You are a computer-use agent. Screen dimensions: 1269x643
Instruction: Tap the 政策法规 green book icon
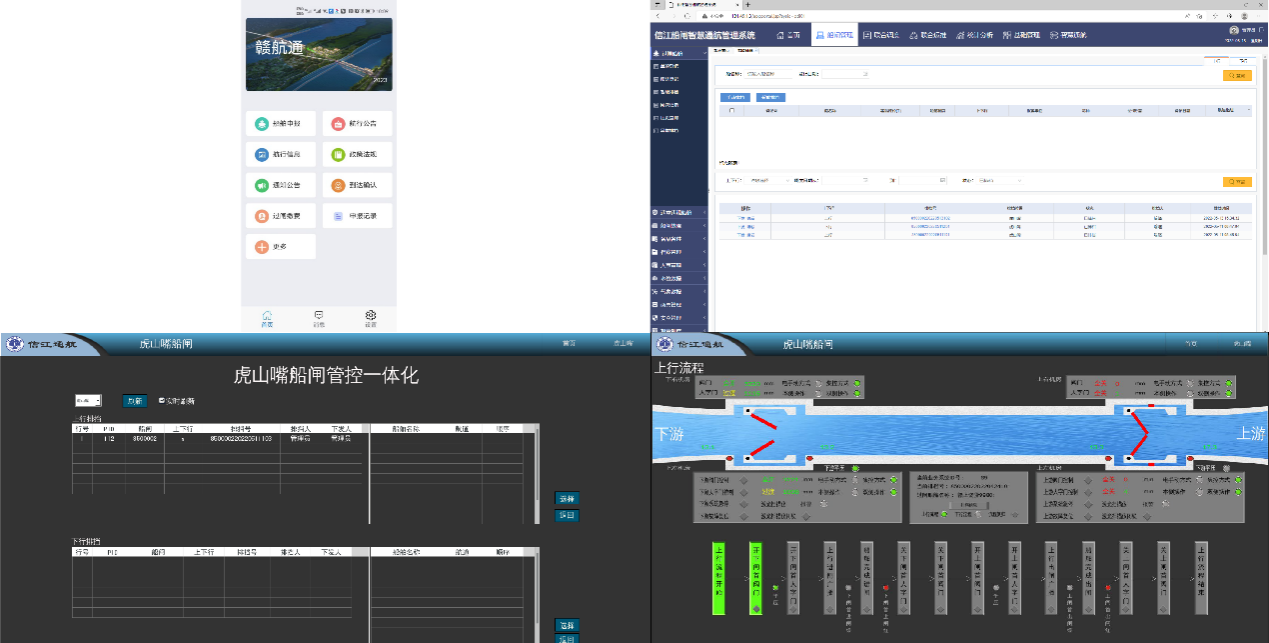[338, 155]
